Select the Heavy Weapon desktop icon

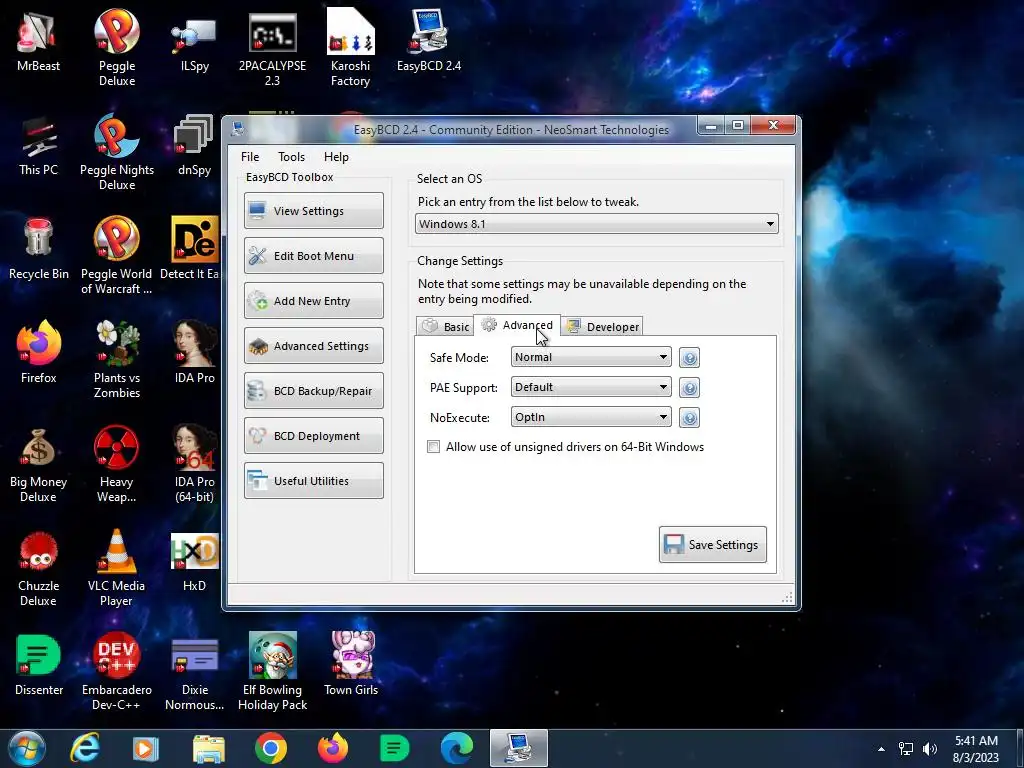point(117,463)
